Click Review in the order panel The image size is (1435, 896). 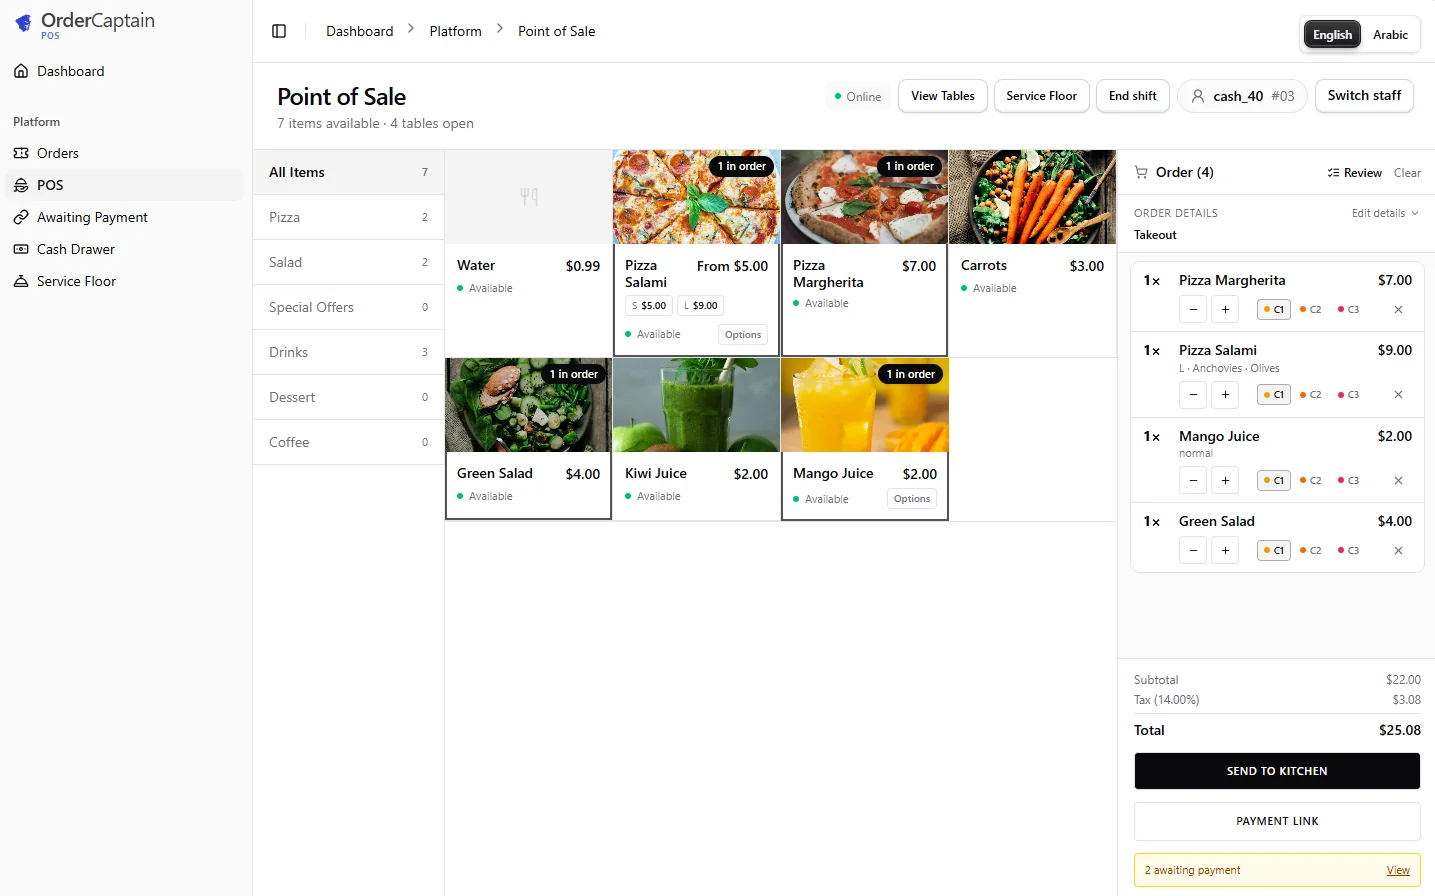1354,173
